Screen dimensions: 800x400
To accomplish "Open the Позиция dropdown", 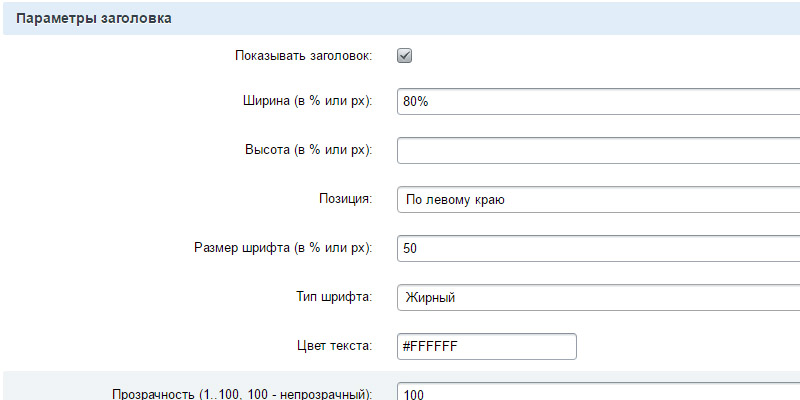I will click(598, 199).
